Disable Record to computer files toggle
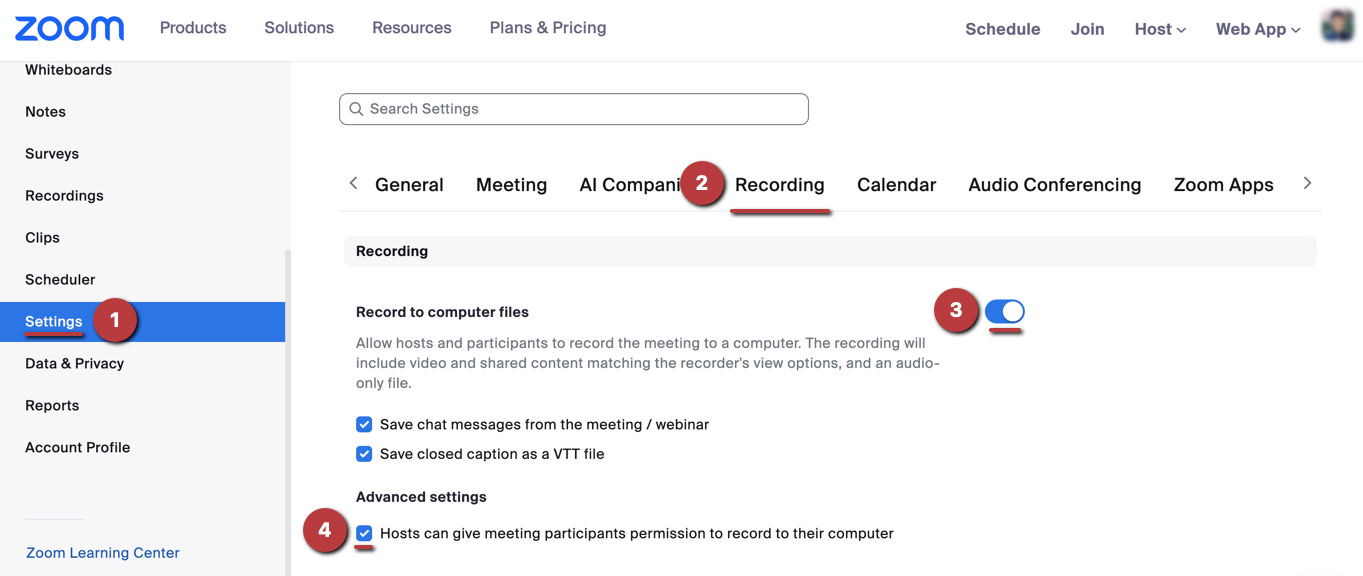The image size is (1363, 576). coord(1003,312)
